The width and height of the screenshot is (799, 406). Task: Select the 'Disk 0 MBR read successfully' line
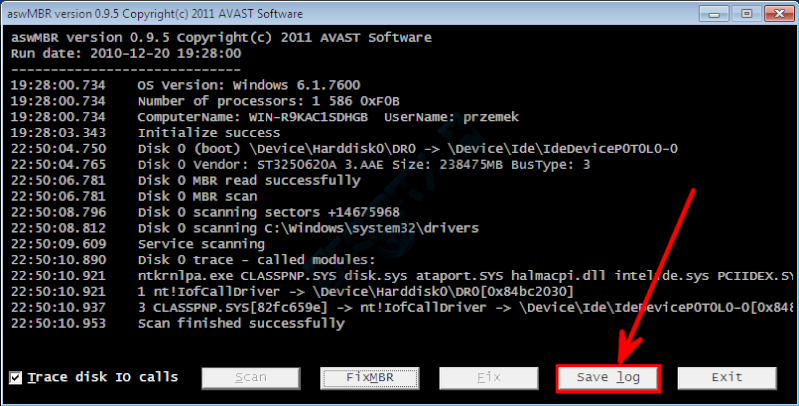[185, 180]
